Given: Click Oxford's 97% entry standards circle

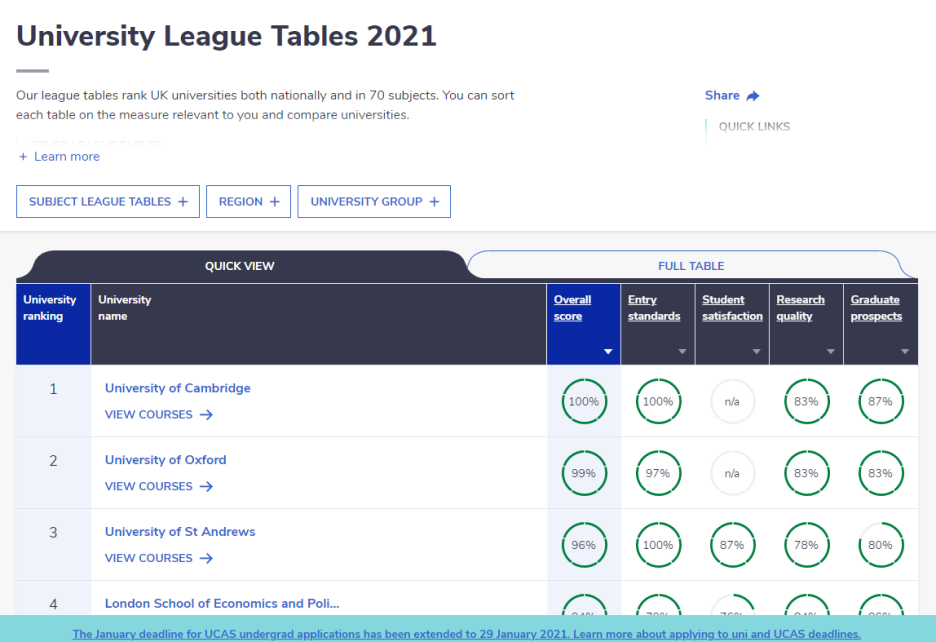Looking at the screenshot, I should pyautogui.click(x=657, y=474).
